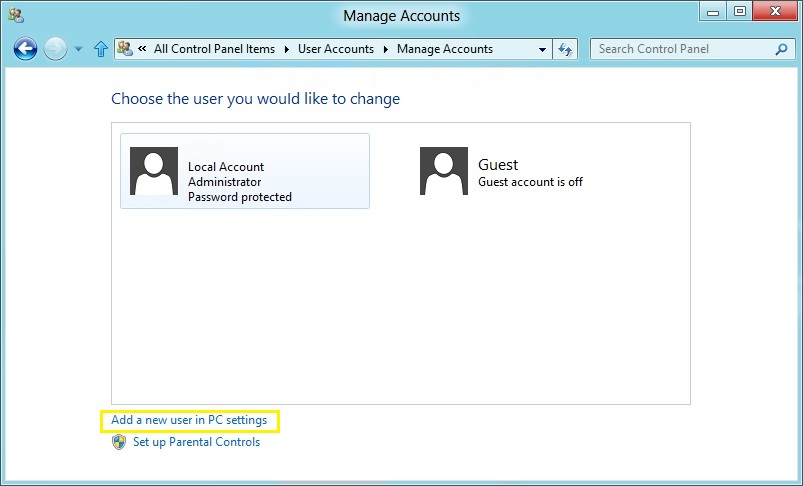Viewport: 803px width, 486px height.
Task: Click the Guest account avatar picture
Action: click(444, 171)
